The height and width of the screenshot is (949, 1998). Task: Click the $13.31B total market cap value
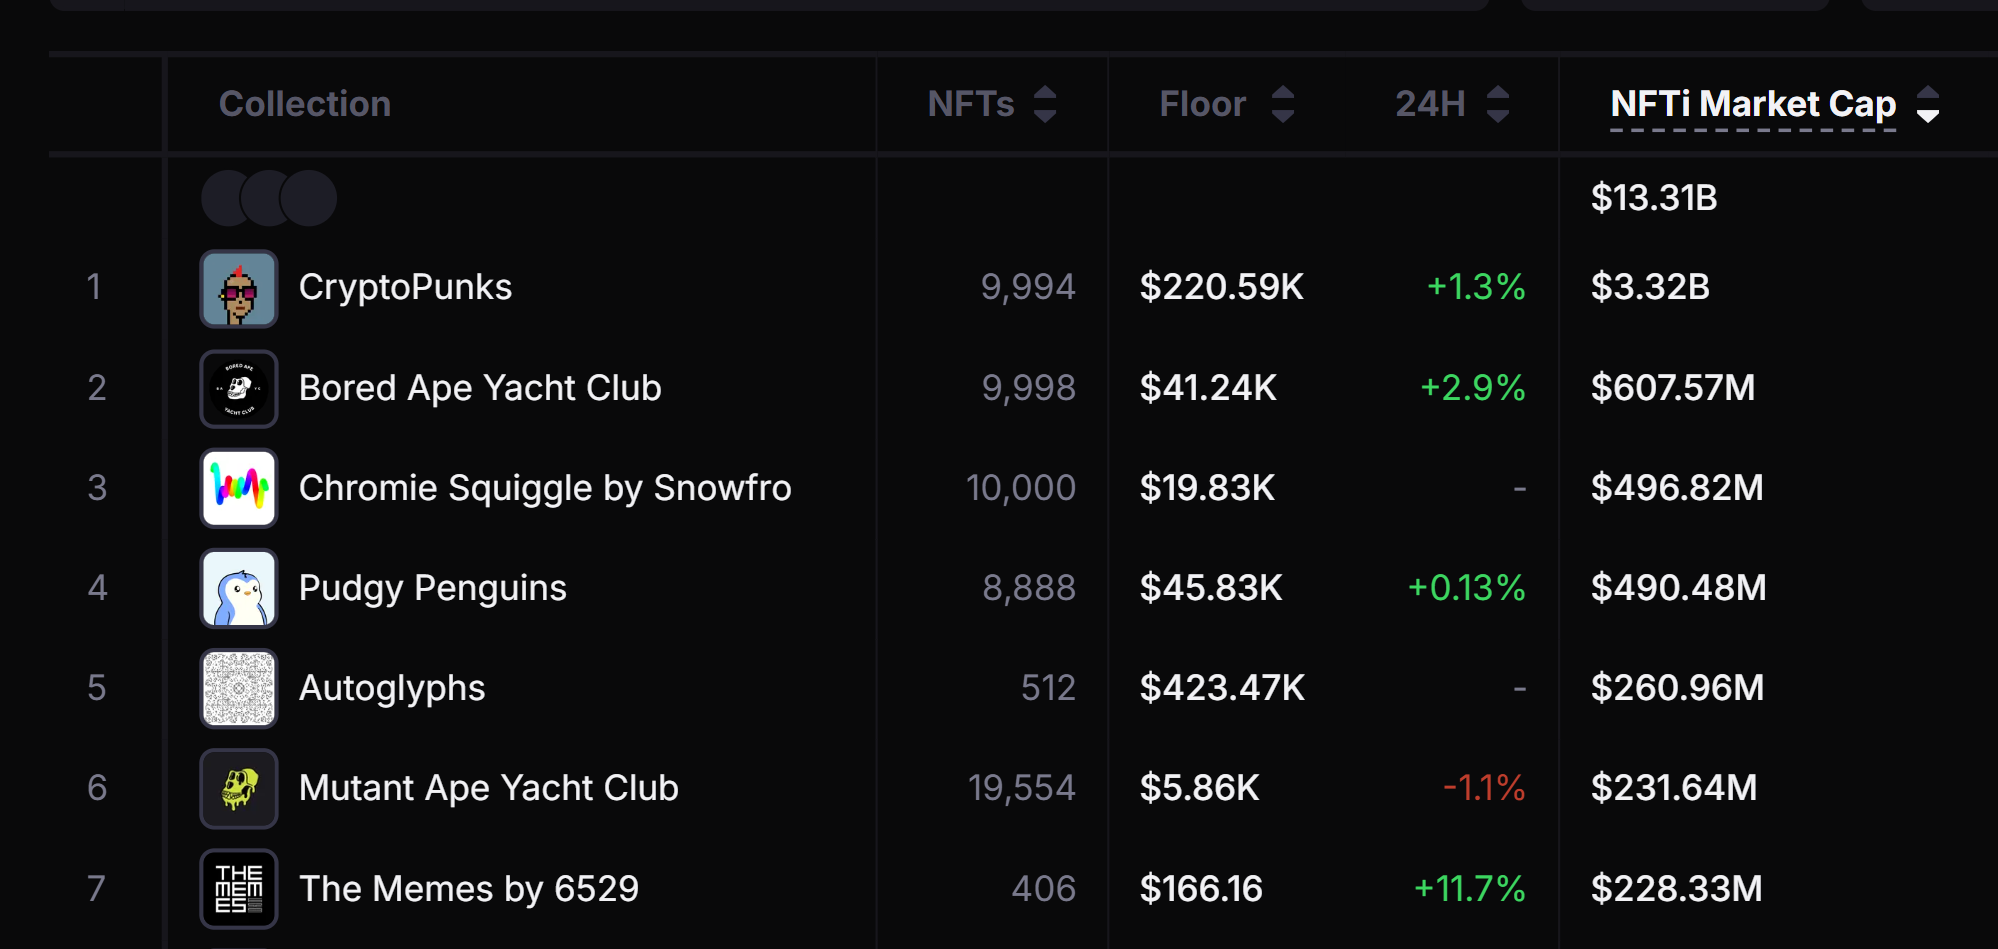[1654, 198]
